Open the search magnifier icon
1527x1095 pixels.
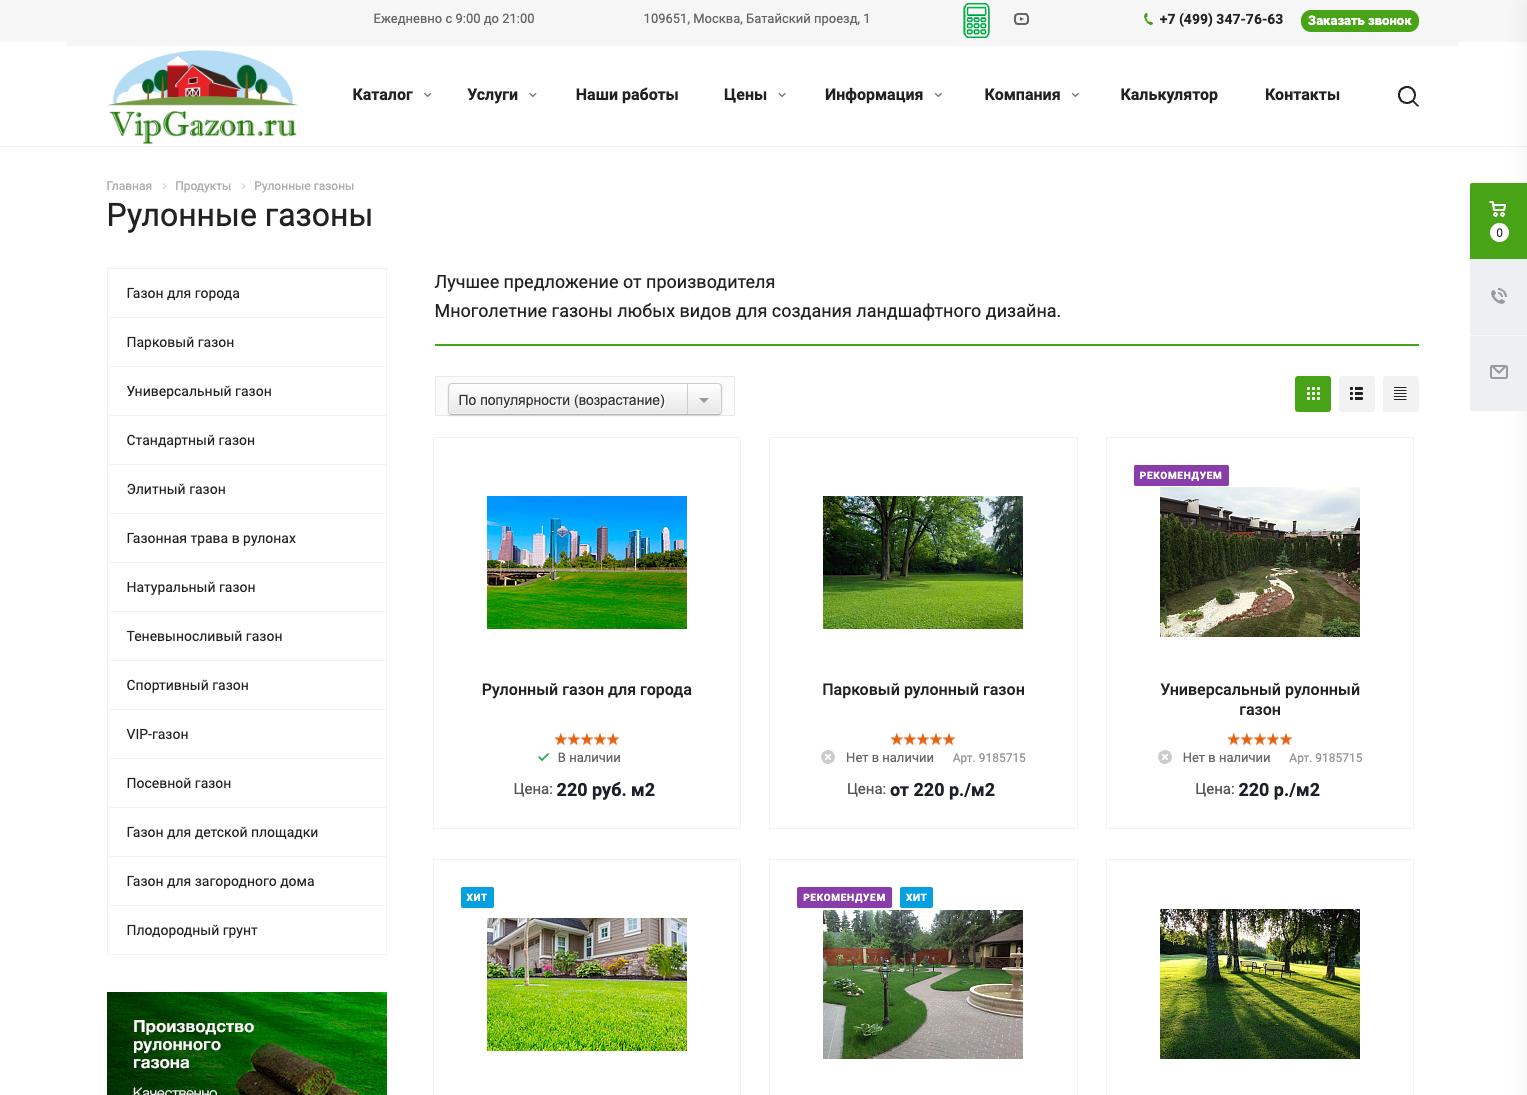tap(1407, 96)
